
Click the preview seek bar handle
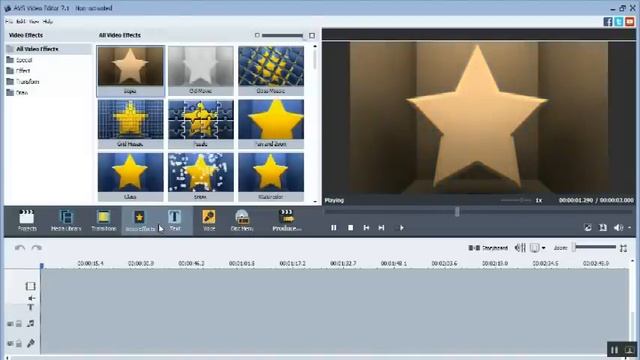(x=457, y=211)
